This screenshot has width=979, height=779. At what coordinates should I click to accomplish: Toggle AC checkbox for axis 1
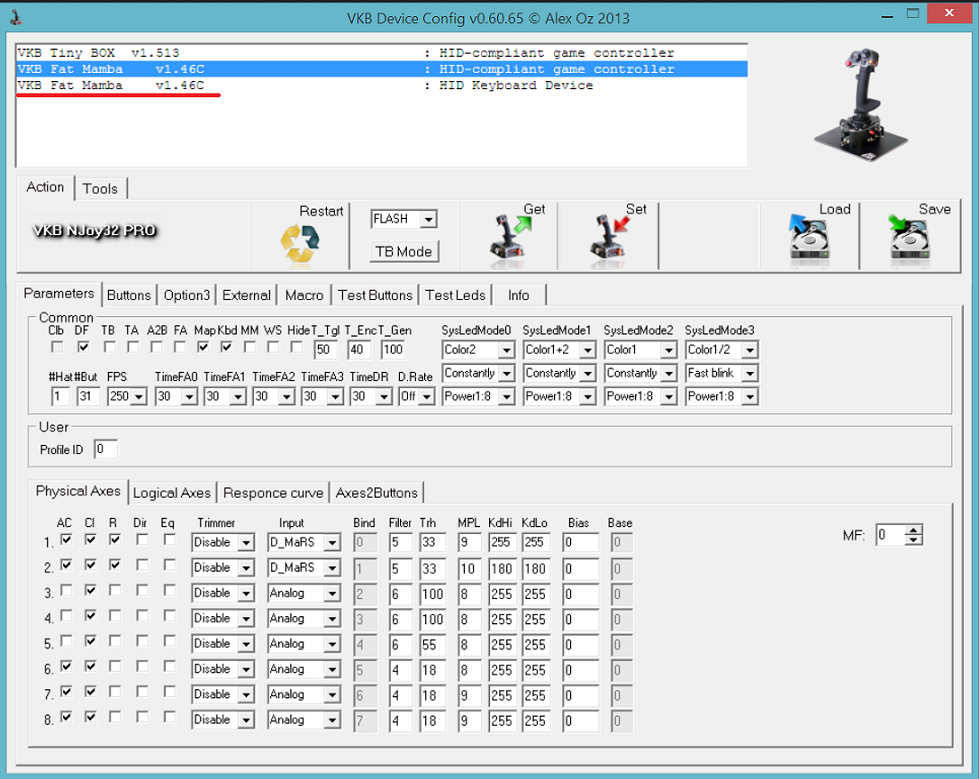(66, 539)
